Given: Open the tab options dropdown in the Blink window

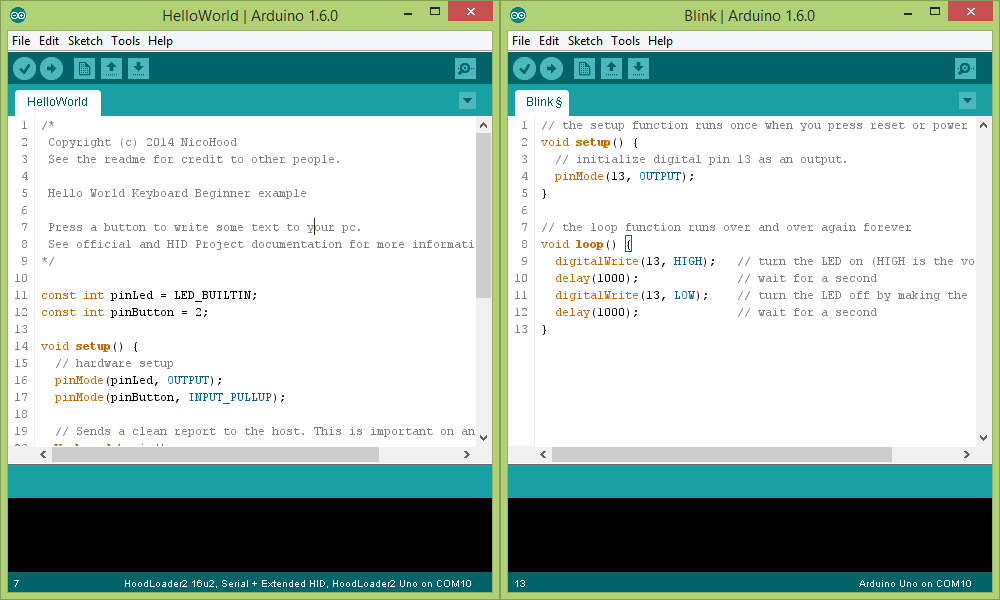Looking at the screenshot, I should click(967, 100).
